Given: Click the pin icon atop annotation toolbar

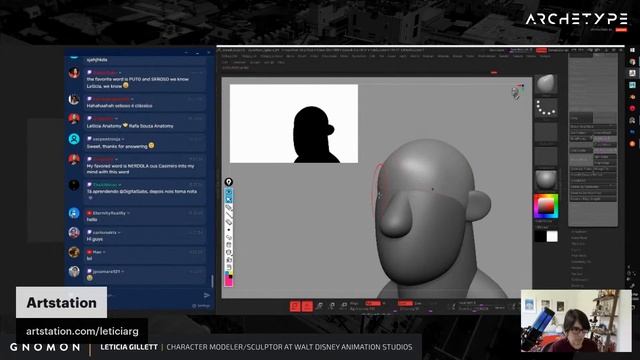Looking at the screenshot, I should pyautogui.click(x=229, y=182).
